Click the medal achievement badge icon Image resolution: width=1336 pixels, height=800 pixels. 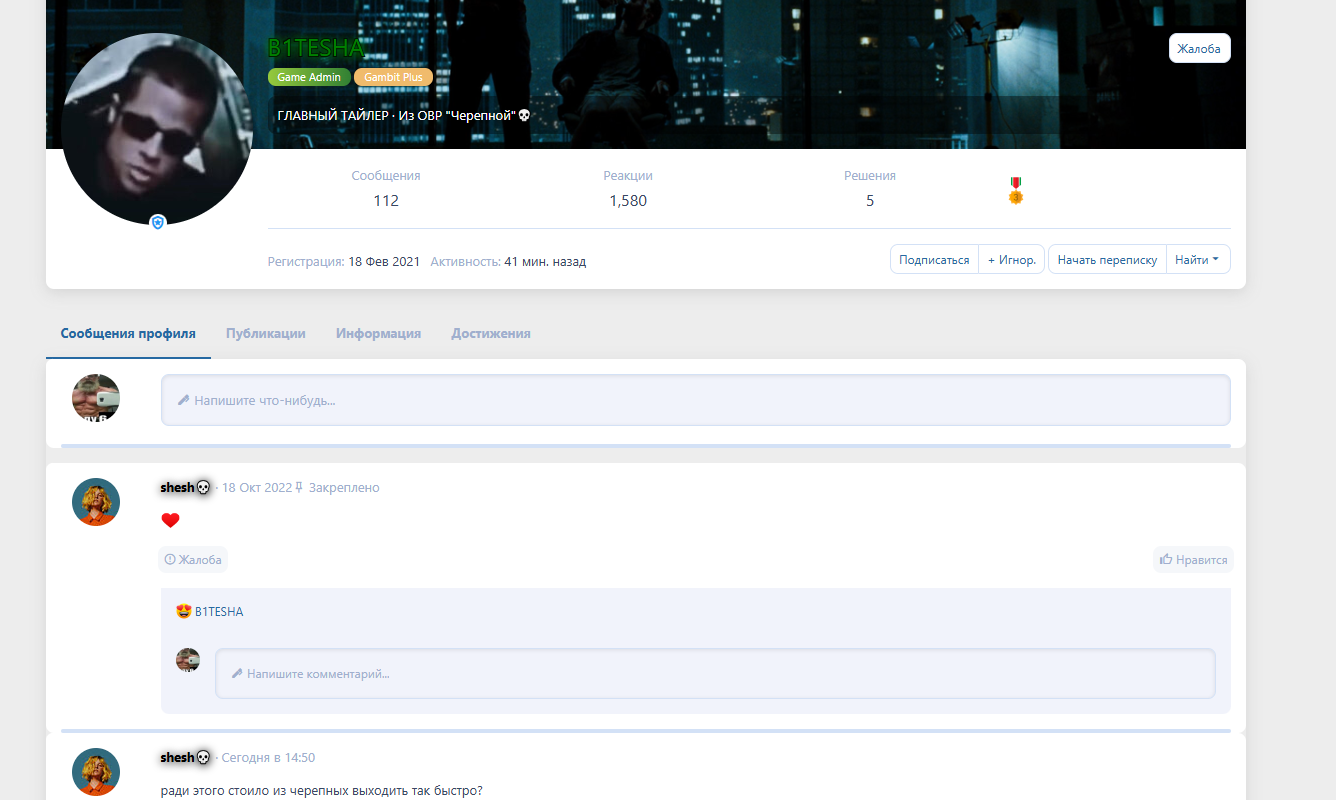pos(1015,191)
